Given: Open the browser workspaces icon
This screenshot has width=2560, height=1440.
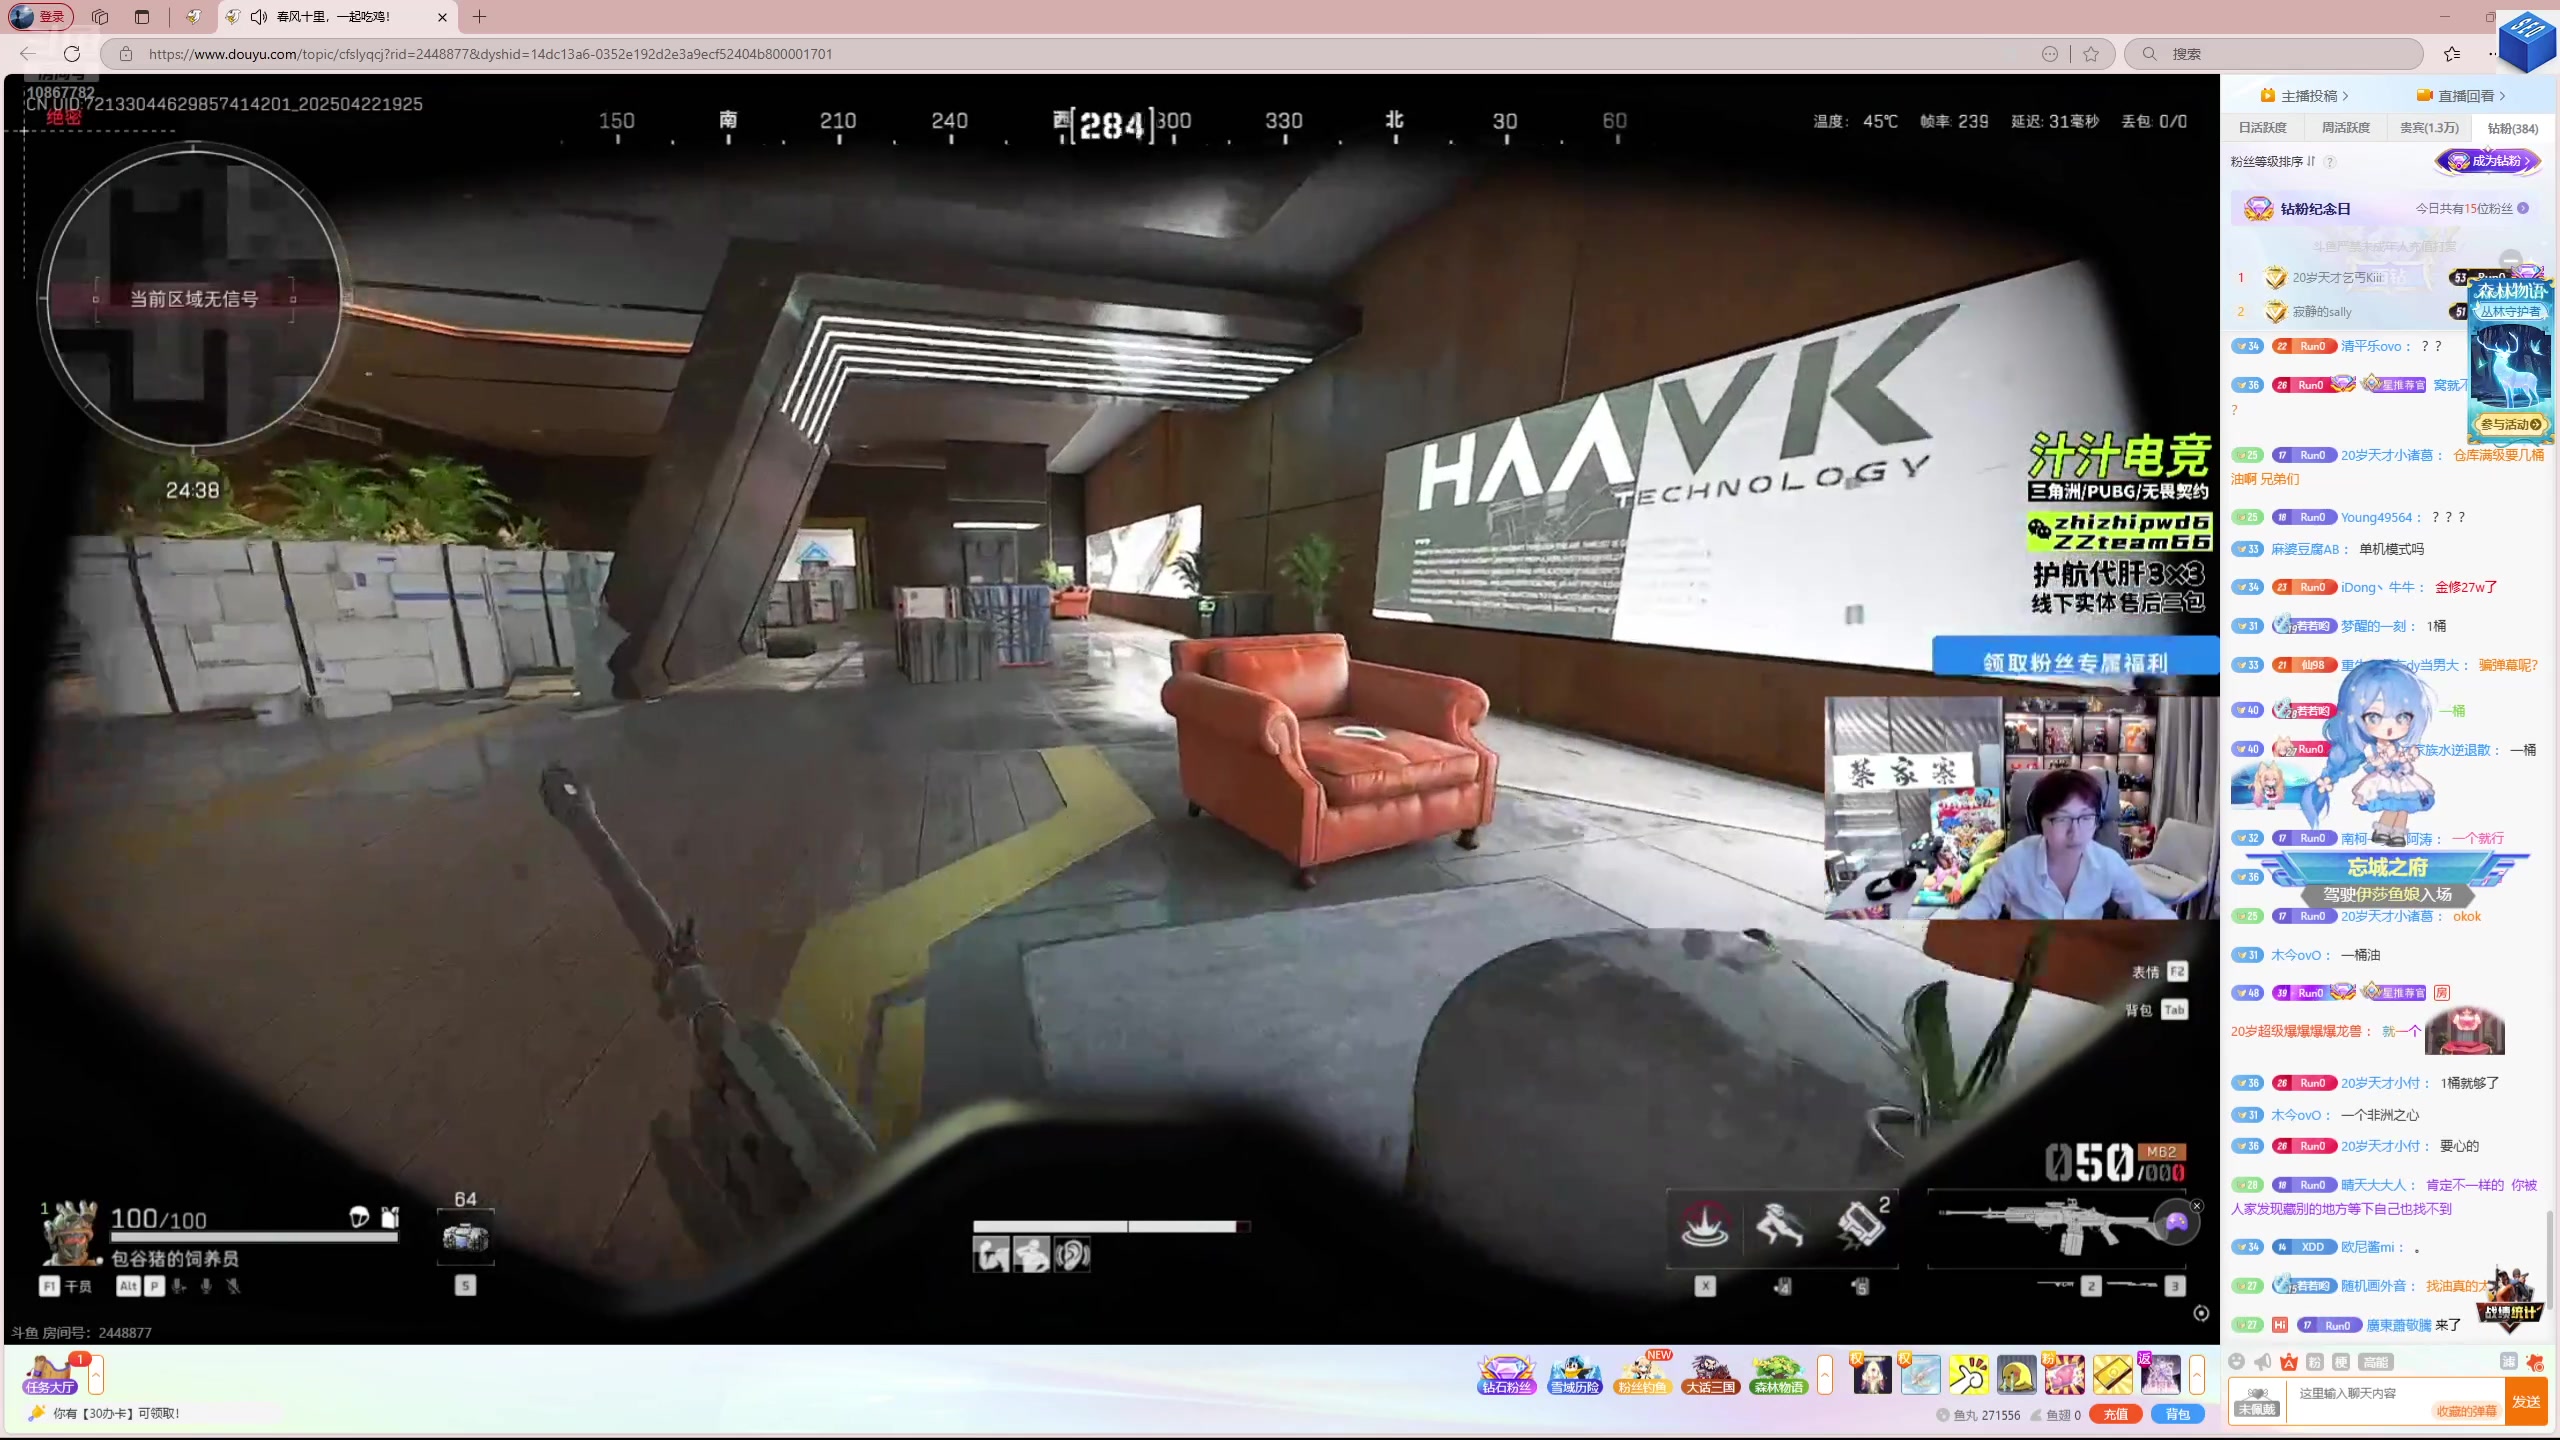Looking at the screenshot, I should pos(100,17).
